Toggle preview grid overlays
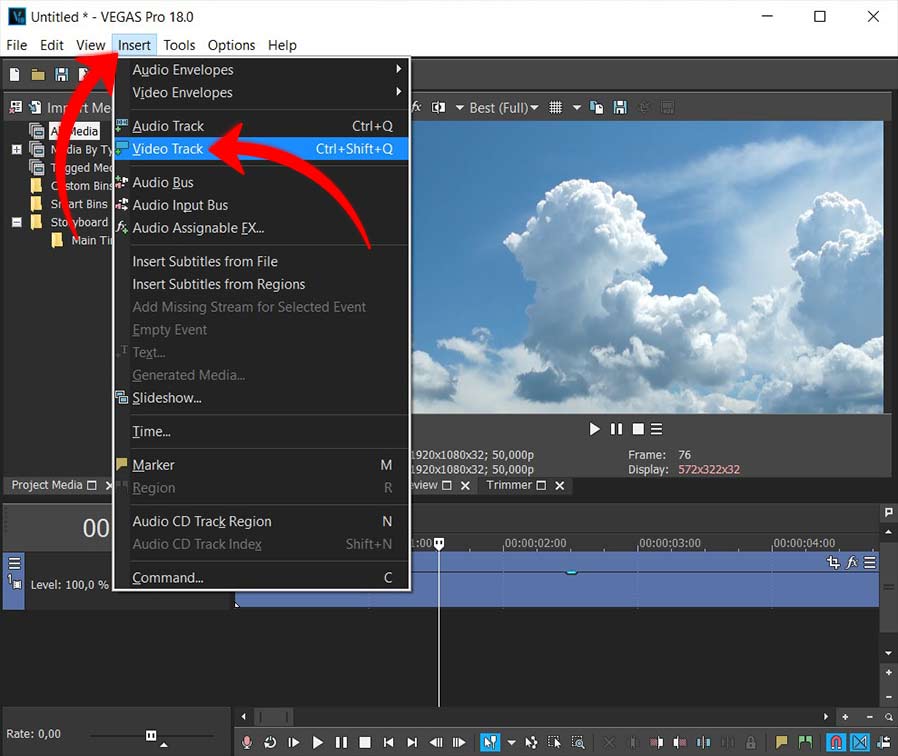The image size is (898, 756). coord(555,107)
